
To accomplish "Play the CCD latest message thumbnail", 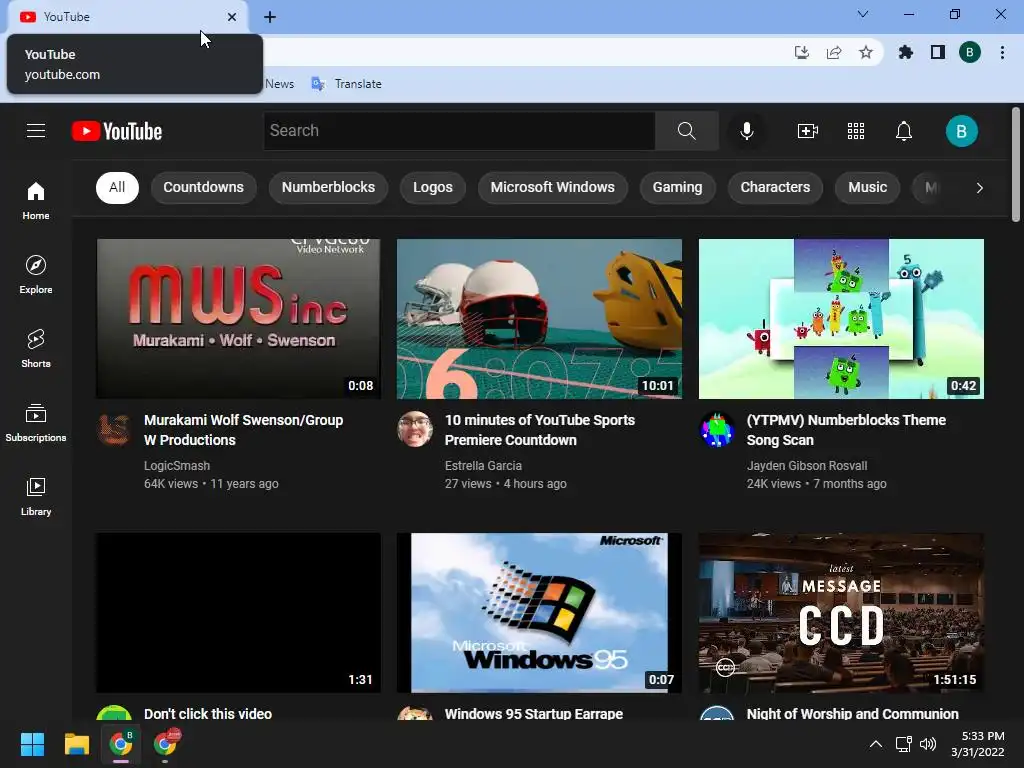I will (x=841, y=613).
